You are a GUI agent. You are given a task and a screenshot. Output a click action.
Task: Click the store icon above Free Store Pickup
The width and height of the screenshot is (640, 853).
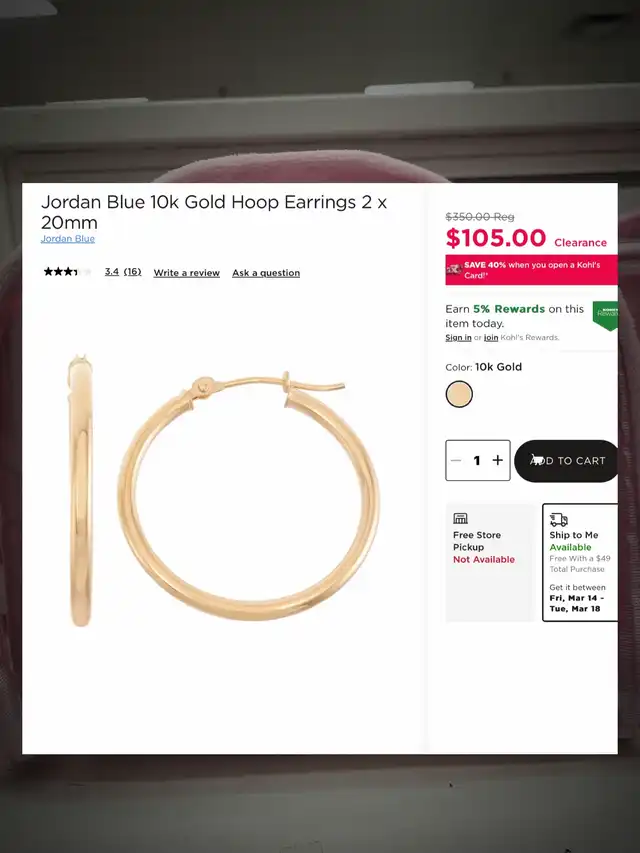pos(461,519)
